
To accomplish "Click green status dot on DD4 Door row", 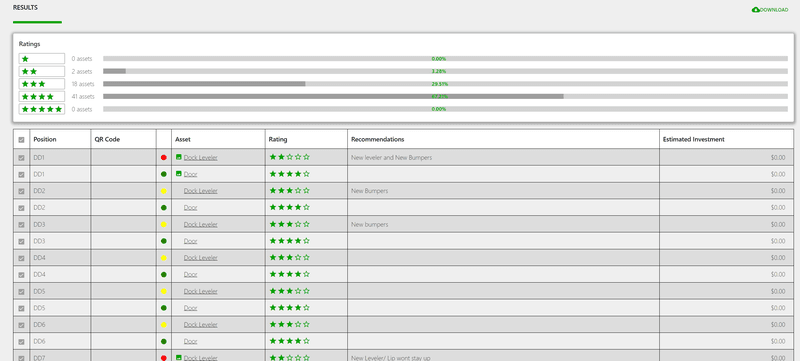I will coord(164,274).
